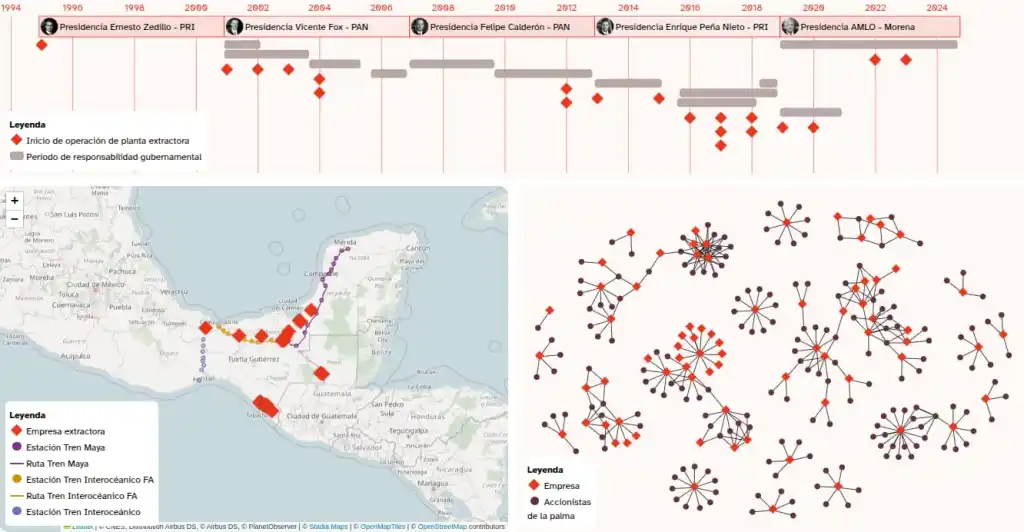This screenshot has height=532, width=1024.
Task: Open the OpenMapTiles attribution link
Action: 384,526
